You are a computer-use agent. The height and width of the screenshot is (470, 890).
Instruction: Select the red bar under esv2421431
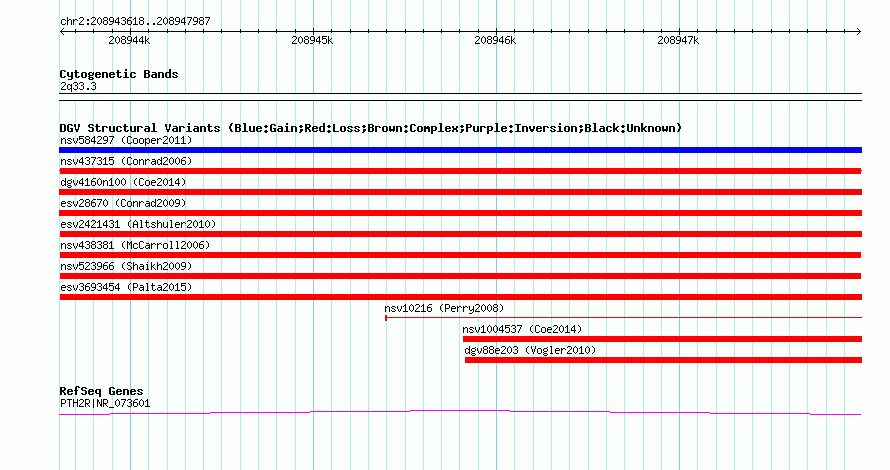460,234
